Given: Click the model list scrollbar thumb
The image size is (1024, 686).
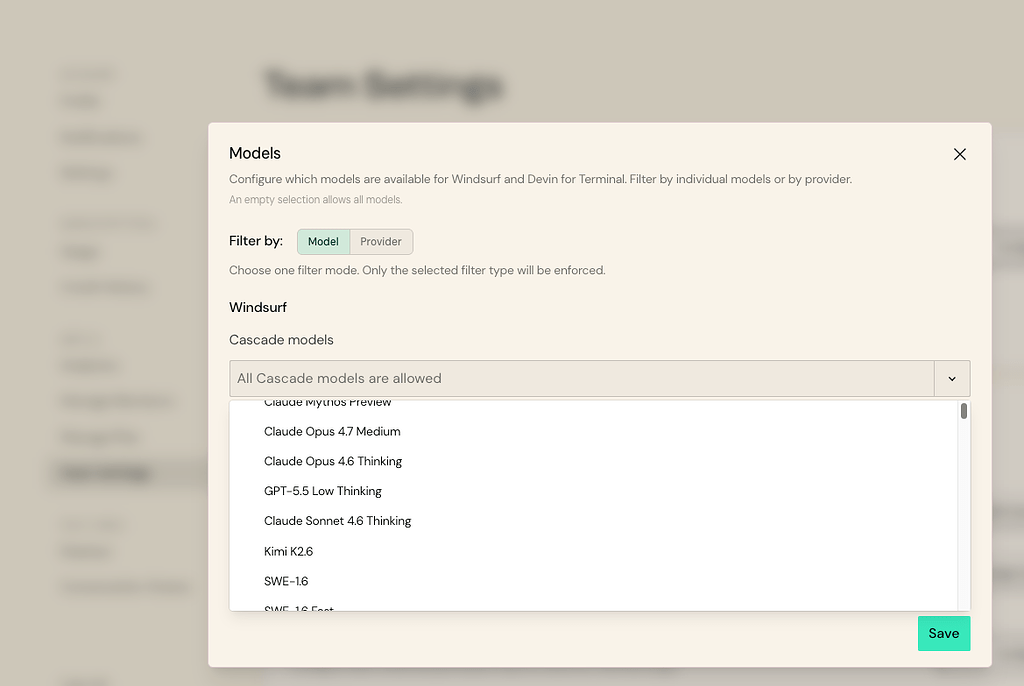Looking at the screenshot, I should pos(964,411).
